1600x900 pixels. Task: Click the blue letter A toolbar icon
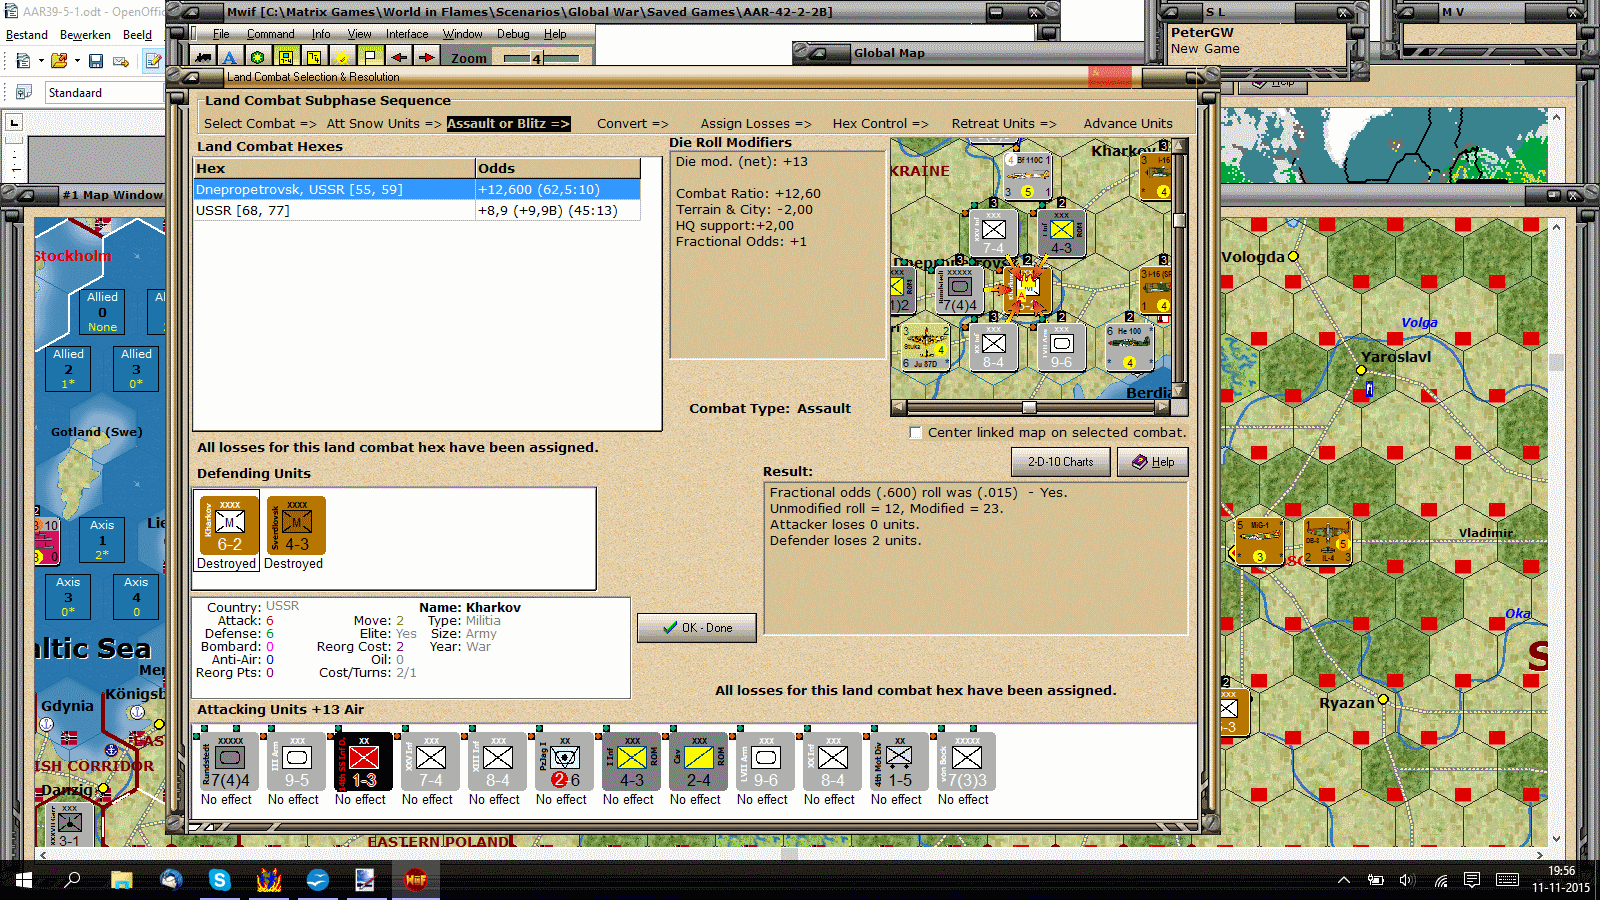pyautogui.click(x=230, y=58)
